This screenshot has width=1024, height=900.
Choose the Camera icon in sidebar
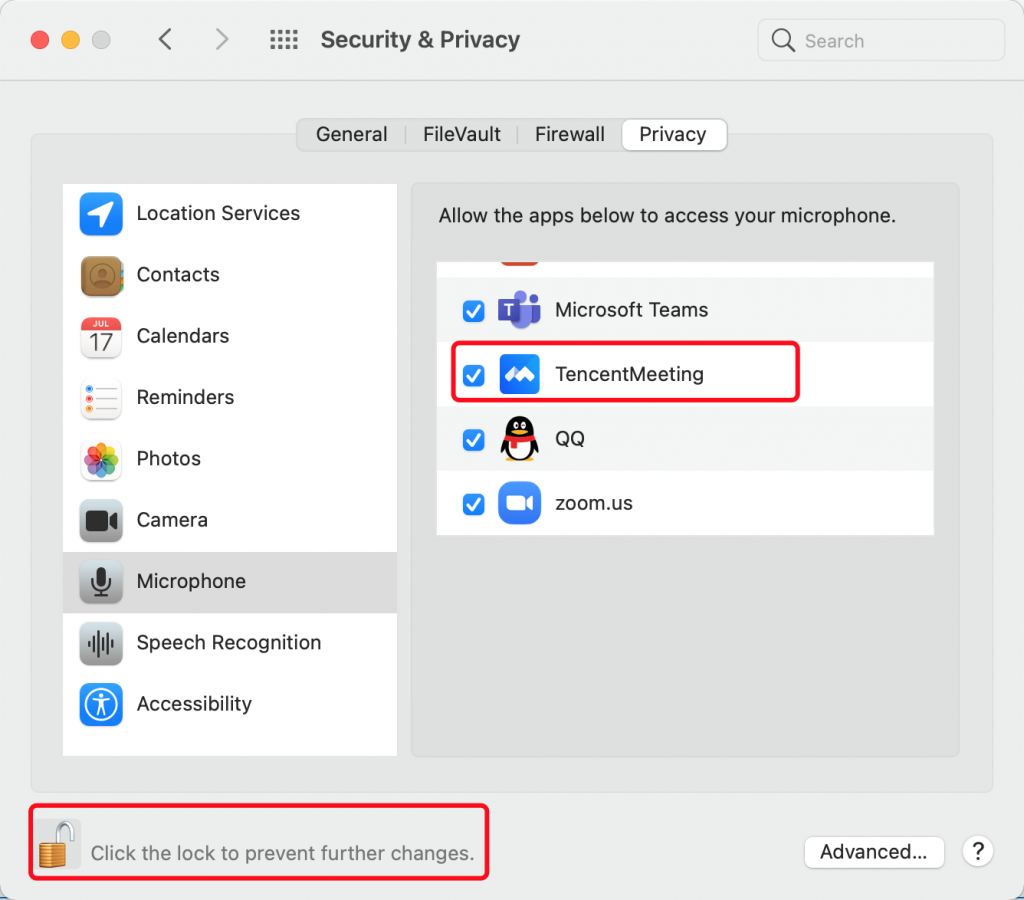[x=101, y=520]
